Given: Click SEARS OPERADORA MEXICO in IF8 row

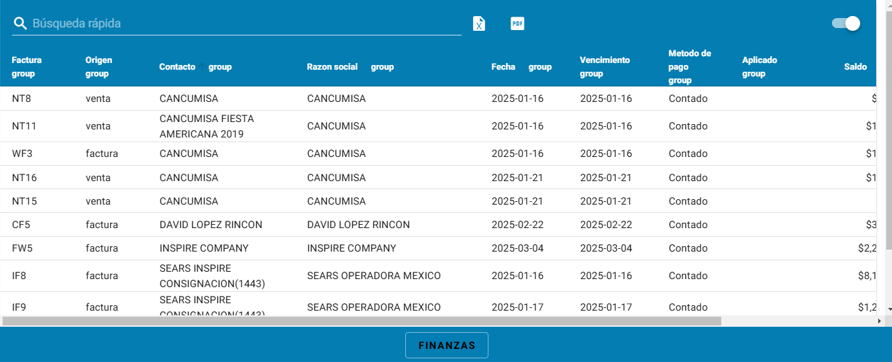Looking at the screenshot, I should 374,275.
